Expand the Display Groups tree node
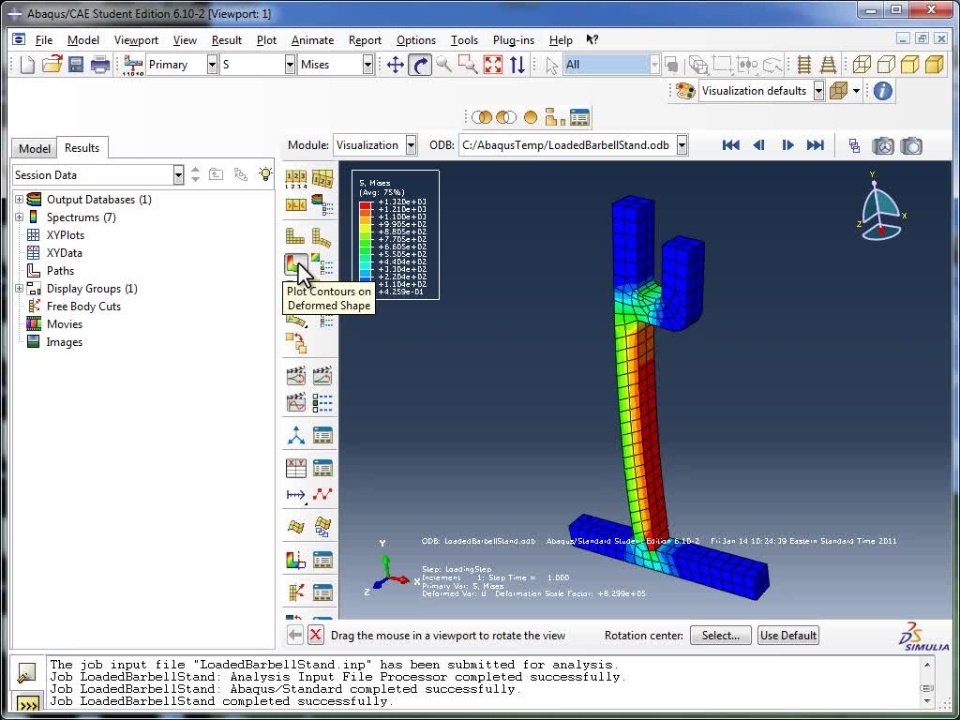Image resolution: width=960 pixels, height=720 pixels. pyautogui.click(x=19, y=288)
